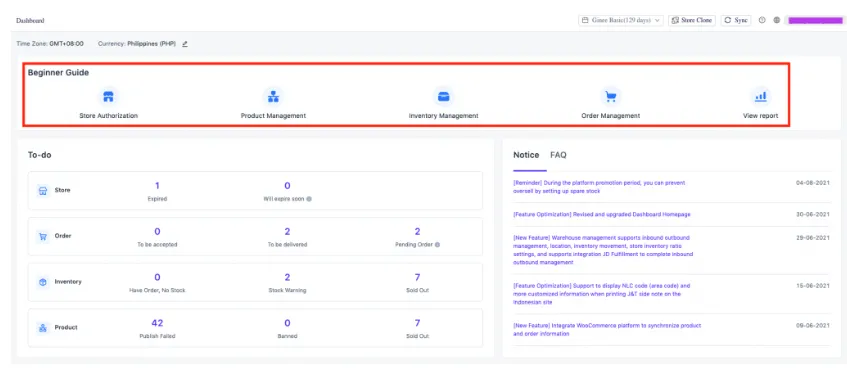Click the To-do heading
The width and height of the screenshot is (847, 368).
[x=39, y=155]
